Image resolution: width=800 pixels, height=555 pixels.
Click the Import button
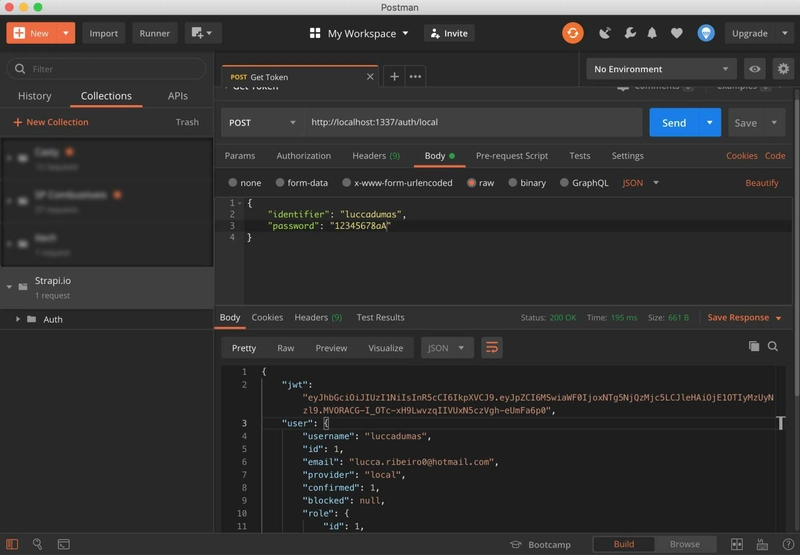click(x=104, y=33)
